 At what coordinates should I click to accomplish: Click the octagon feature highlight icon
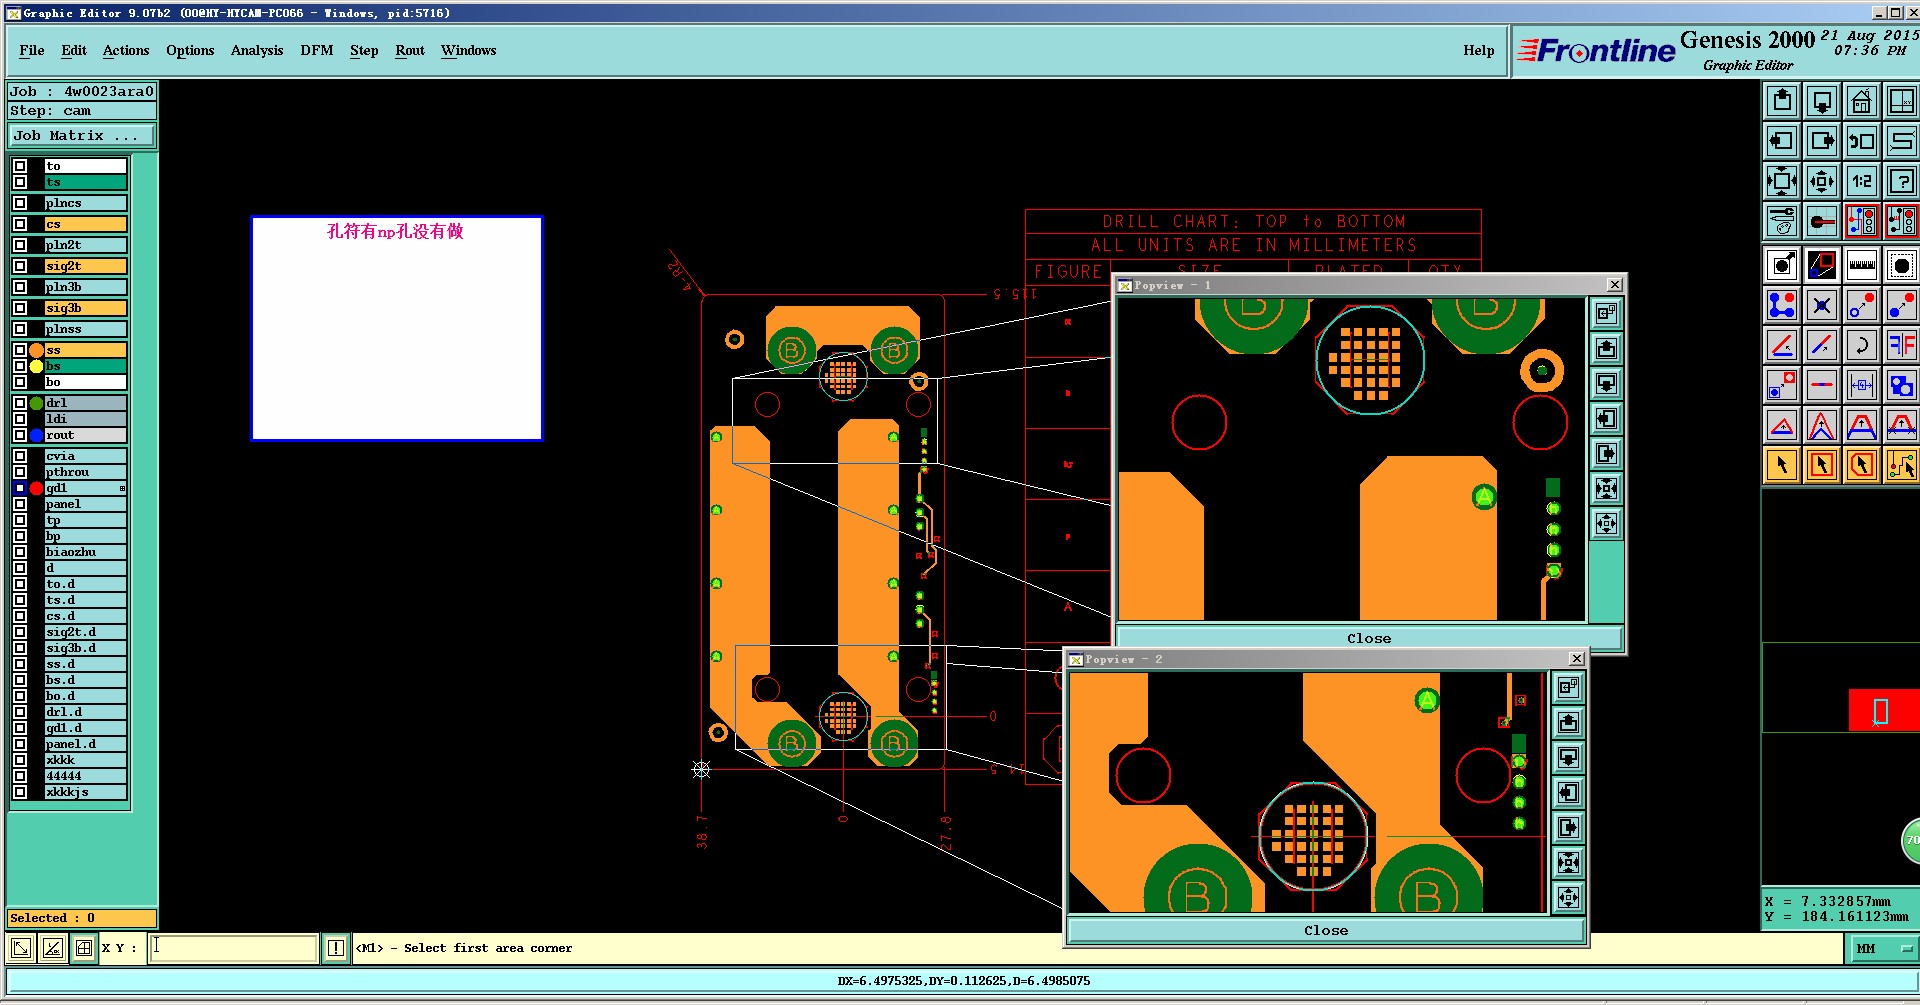[1901, 265]
